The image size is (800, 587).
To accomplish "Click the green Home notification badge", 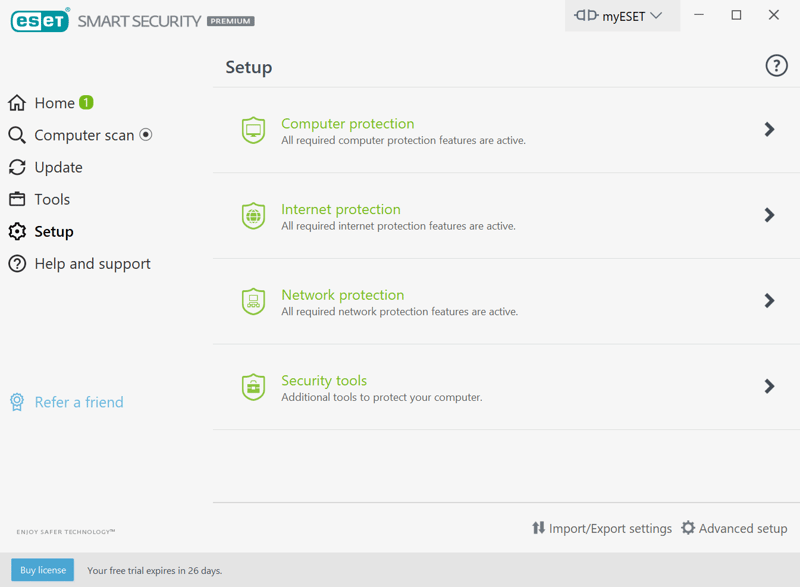I will [86, 103].
